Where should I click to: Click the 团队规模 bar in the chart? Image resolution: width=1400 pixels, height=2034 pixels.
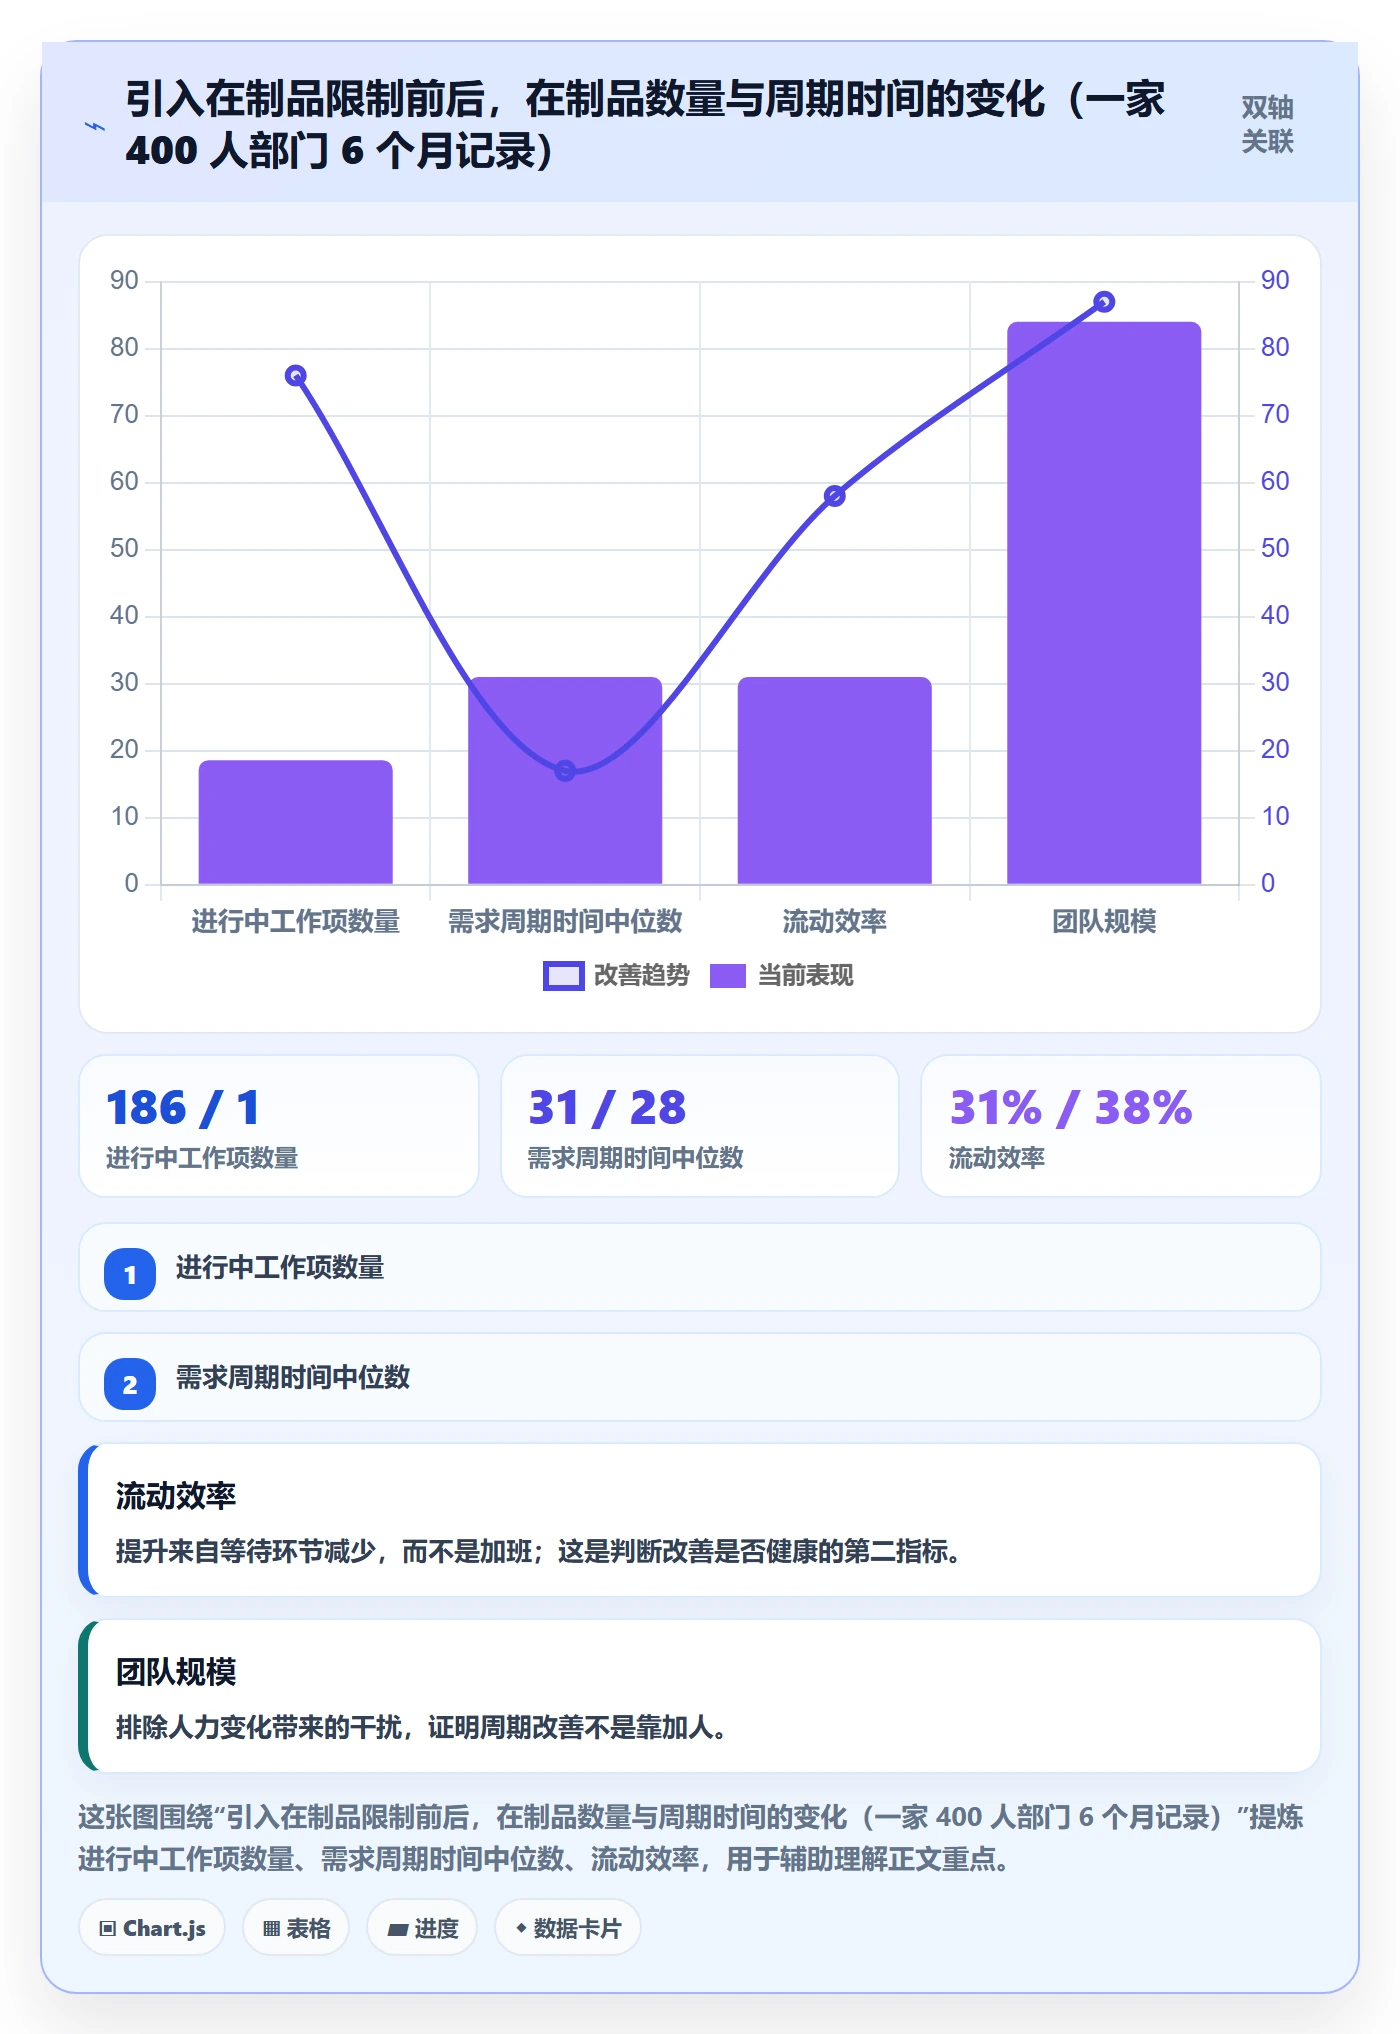[1104, 603]
